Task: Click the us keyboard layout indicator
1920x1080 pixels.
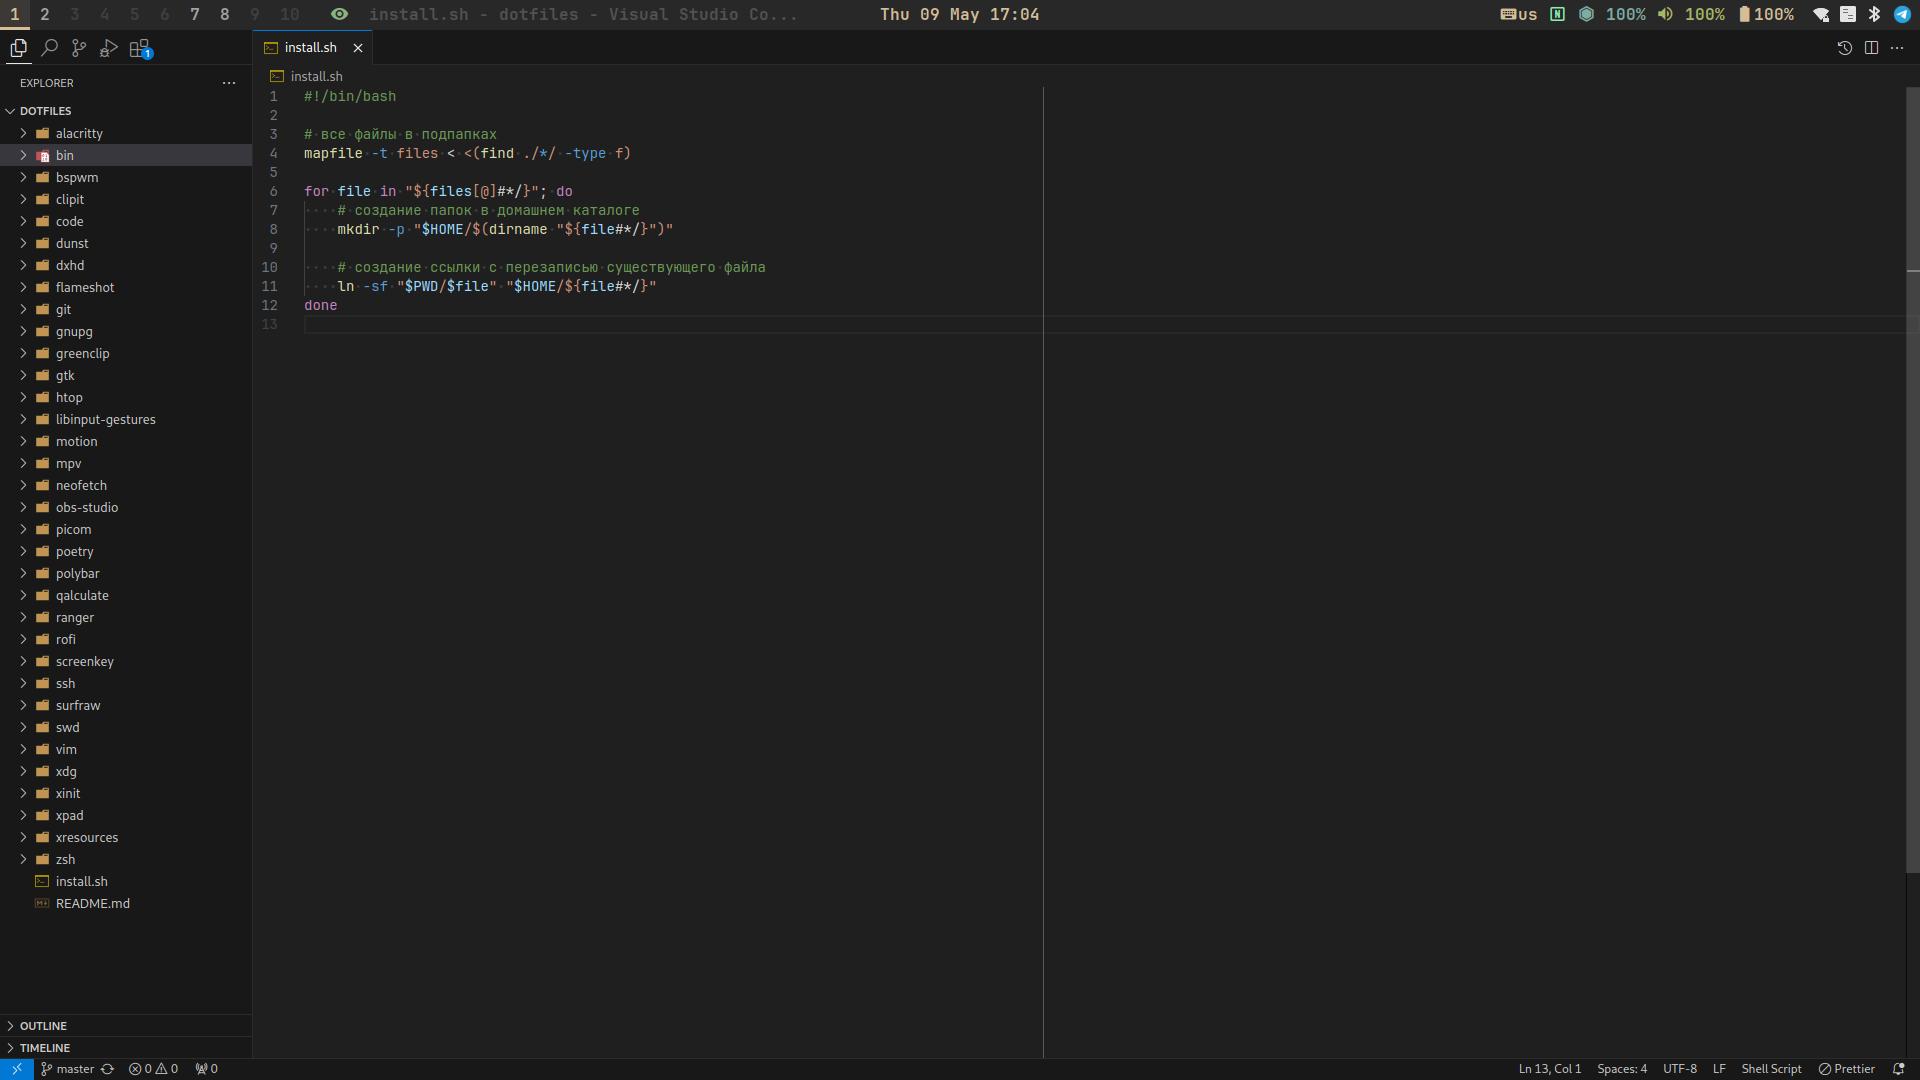Action: pyautogui.click(x=1519, y=14)
